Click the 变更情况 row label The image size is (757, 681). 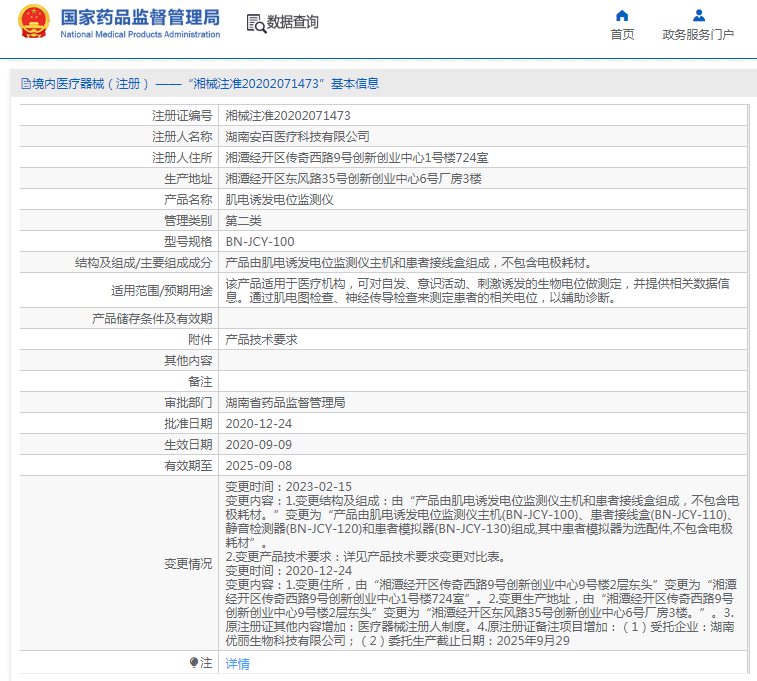[188, 564]
